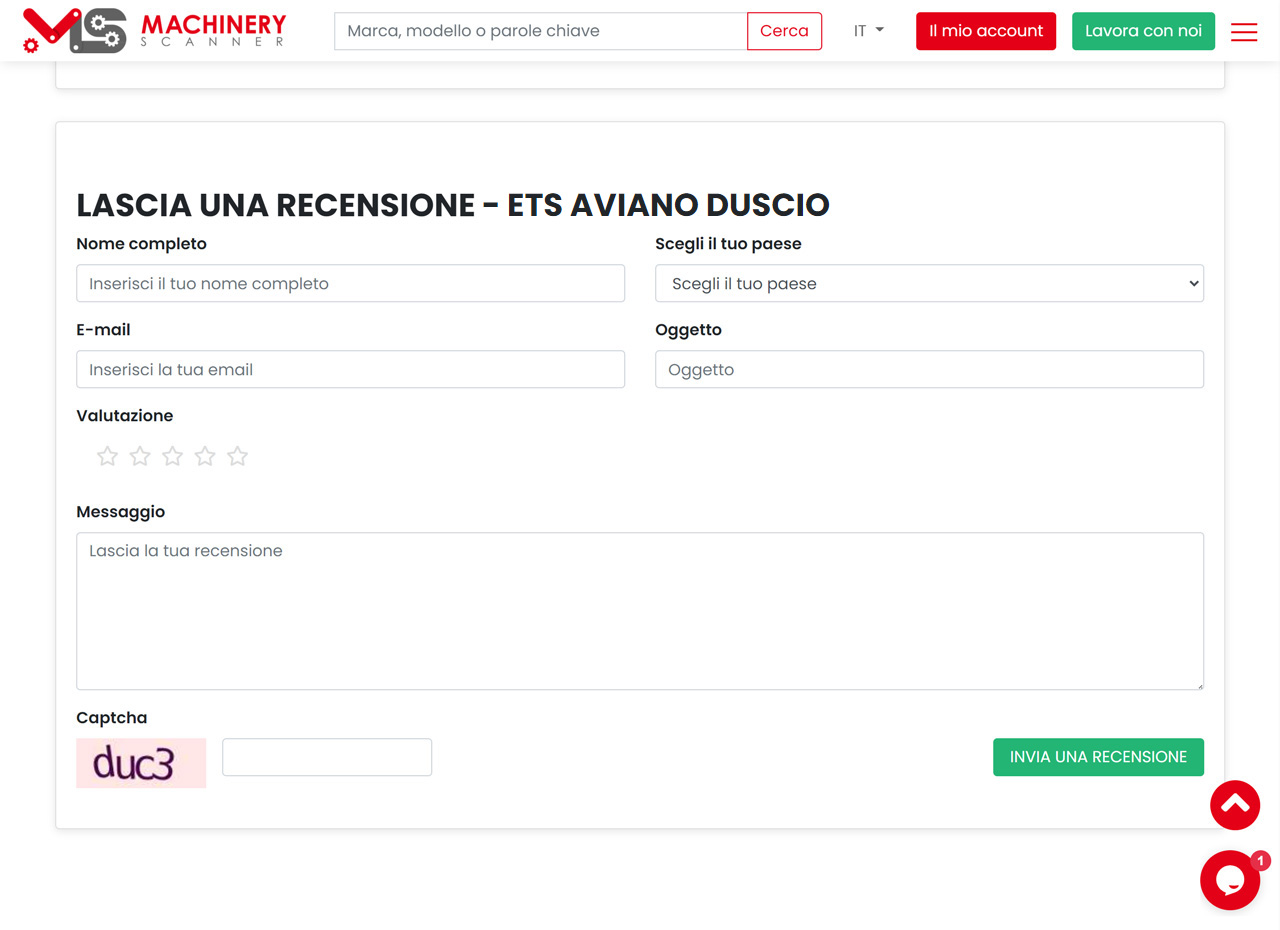Select the third rating star
Screen dimensions: 1280x930
[x=173, y=456]
